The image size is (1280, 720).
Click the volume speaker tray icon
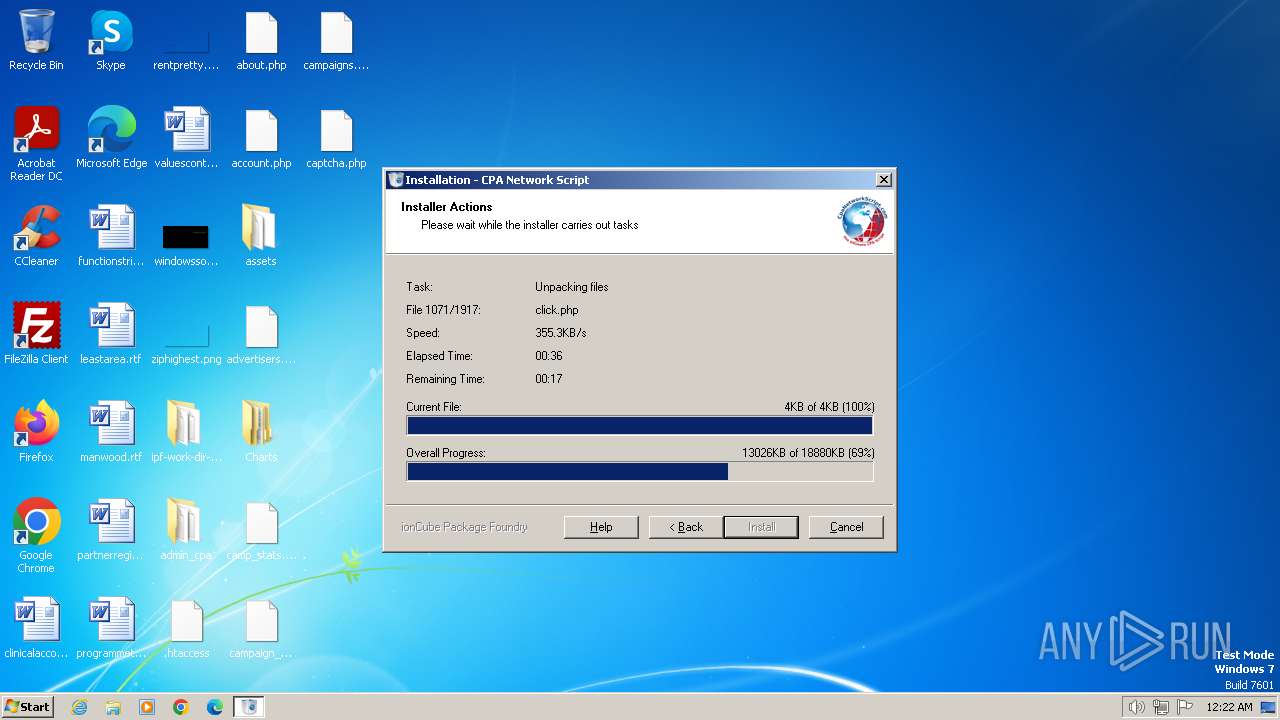click(x=1137, y=707)
